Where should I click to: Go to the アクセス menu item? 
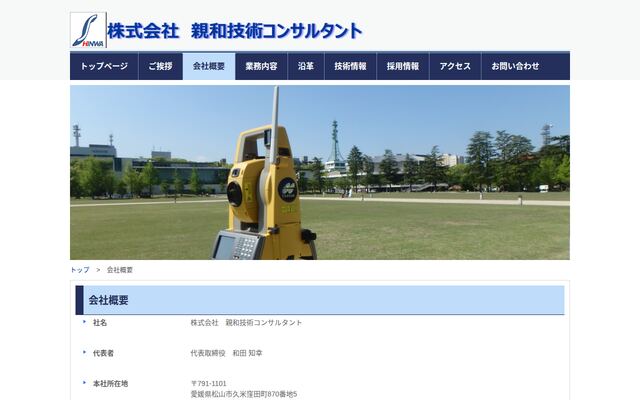point(456,66)
